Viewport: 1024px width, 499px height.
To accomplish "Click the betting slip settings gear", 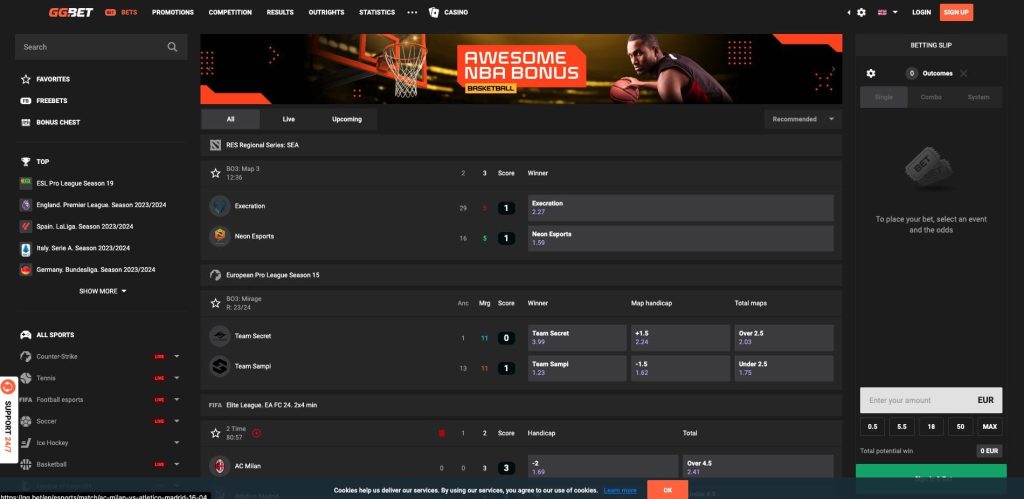I will (871, 73).
